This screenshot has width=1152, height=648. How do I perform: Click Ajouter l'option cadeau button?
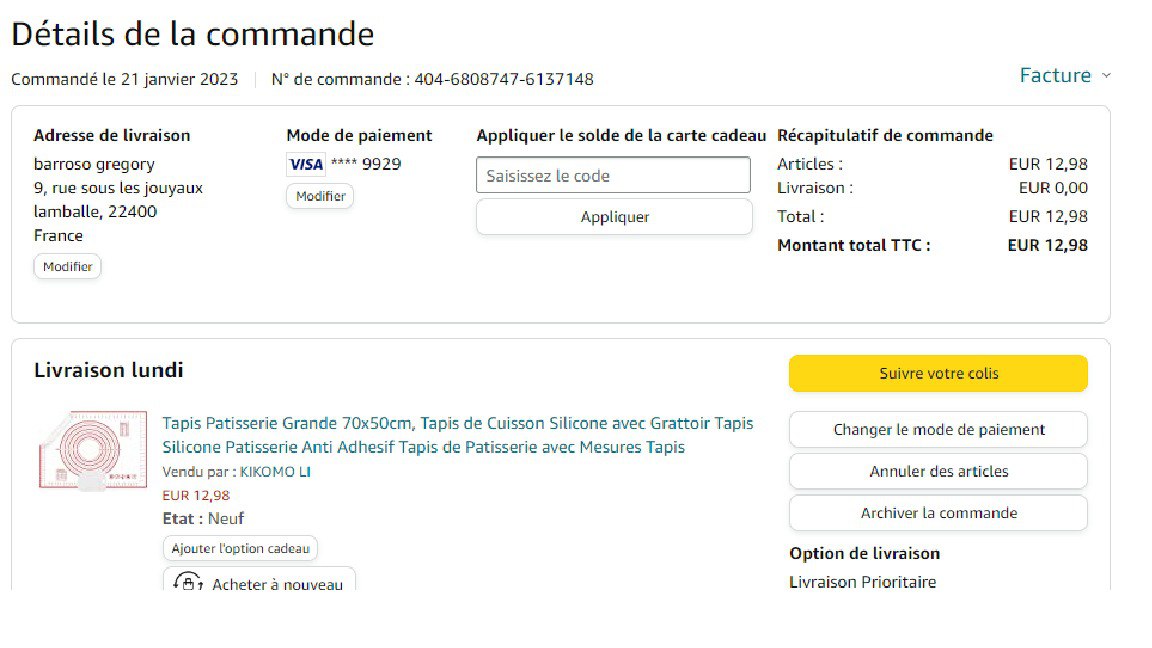(x=240, y=548)
